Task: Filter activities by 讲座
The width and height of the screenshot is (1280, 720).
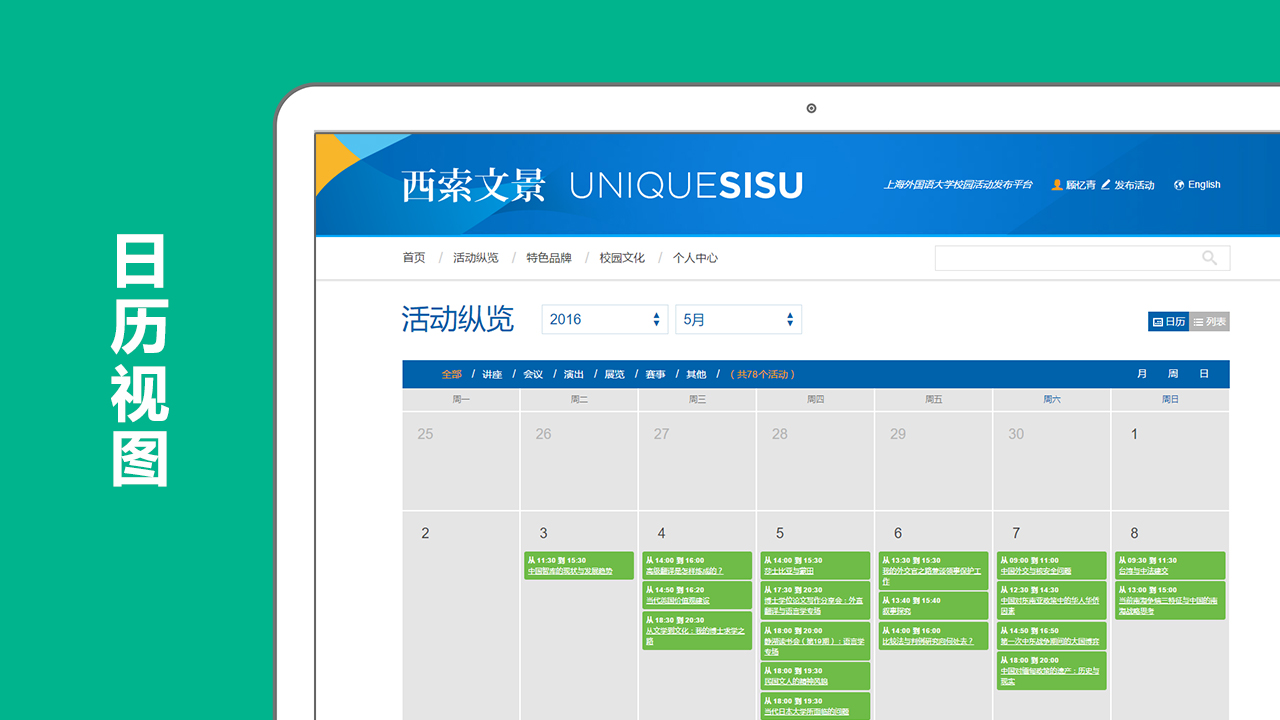Action: click(x=492, y=374)
